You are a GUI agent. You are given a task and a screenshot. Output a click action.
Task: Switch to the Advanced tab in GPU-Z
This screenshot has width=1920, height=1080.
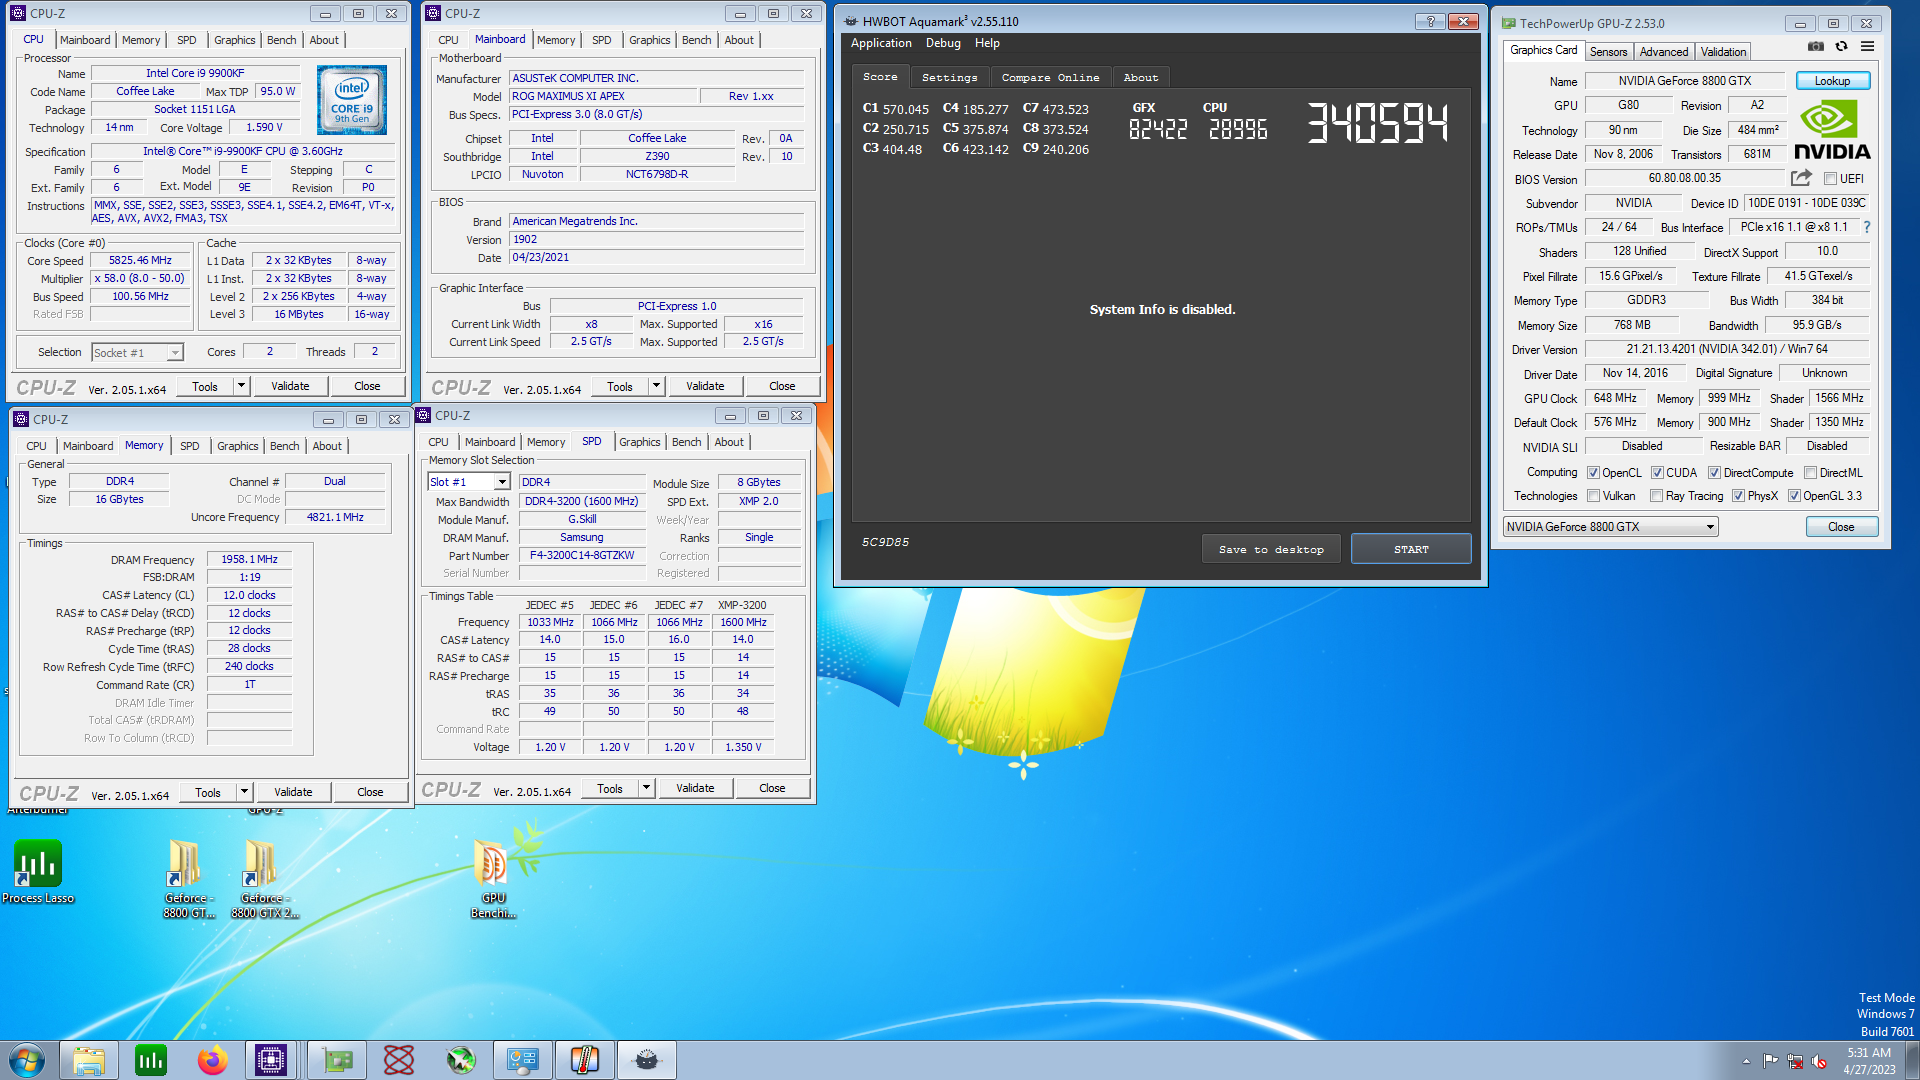coord(1663,52)
